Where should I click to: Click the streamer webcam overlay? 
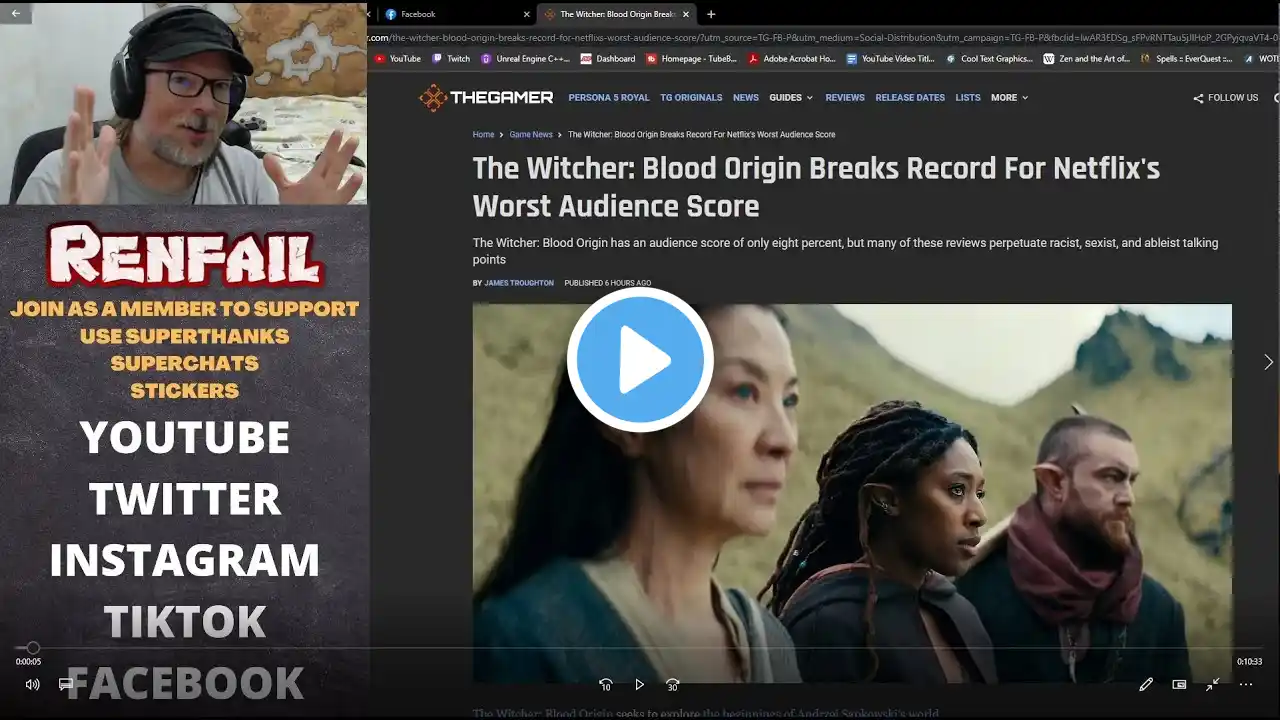tap(184, 102)
